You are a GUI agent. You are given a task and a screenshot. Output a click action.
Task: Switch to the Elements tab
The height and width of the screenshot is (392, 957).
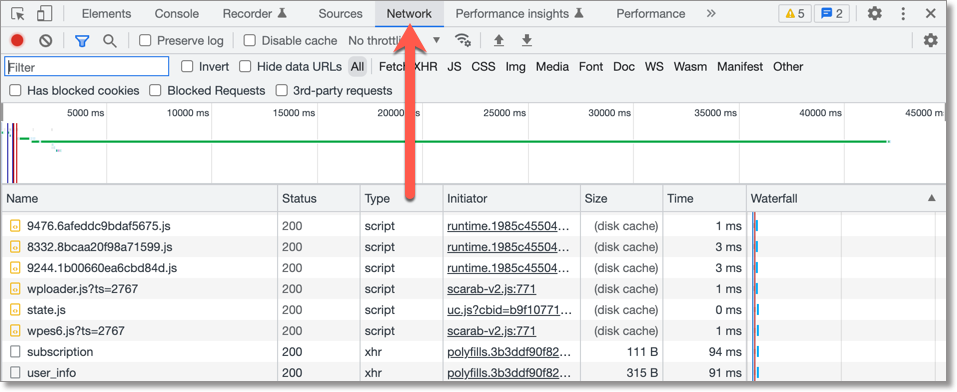[x=106, y=13]
